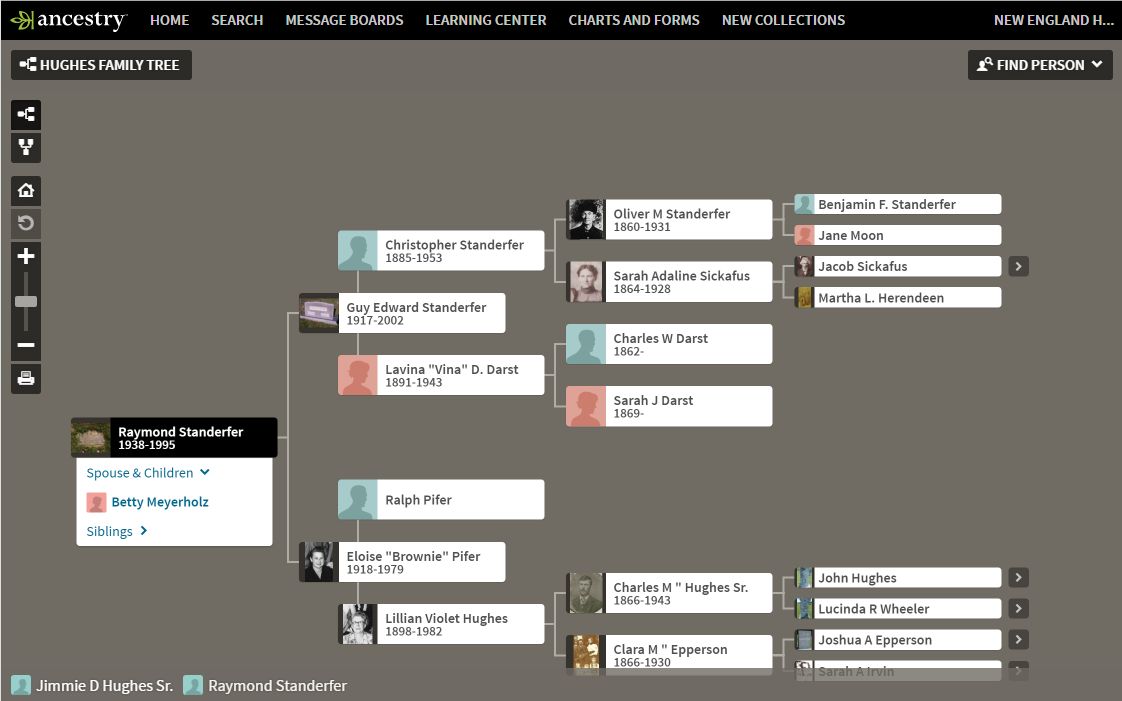The width and height of the screenshot is (1122, 701).
Task: Select Lillian Violet Hughes card
Action: coord(441,624)
